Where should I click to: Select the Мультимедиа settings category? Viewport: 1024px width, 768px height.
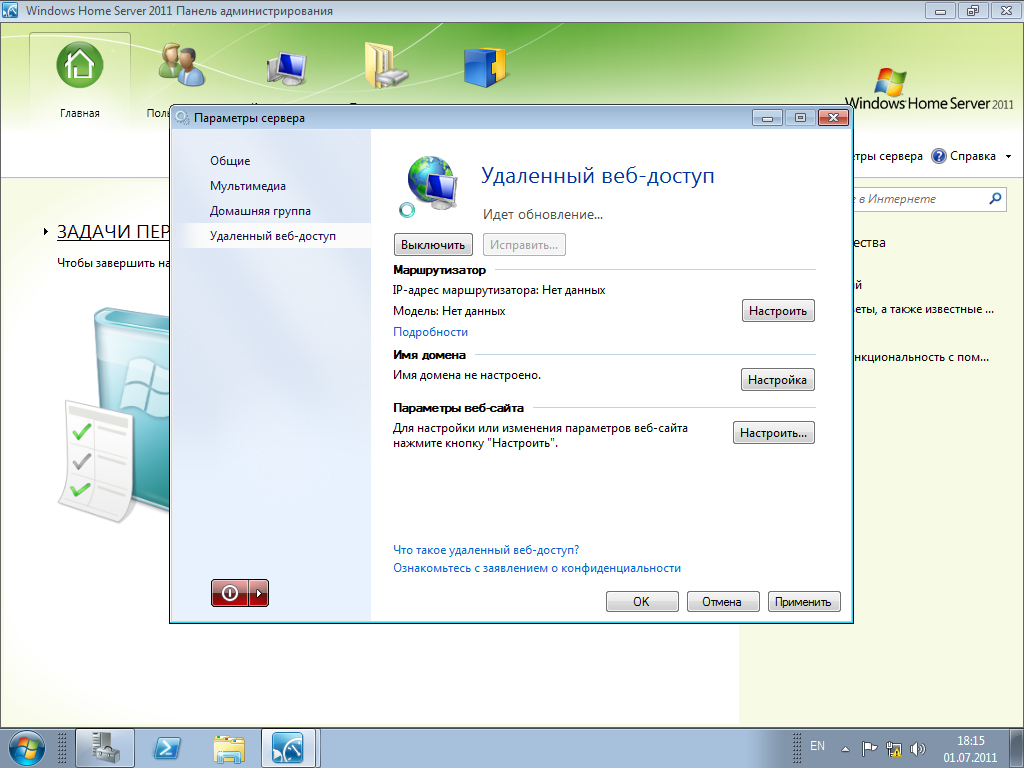pyautogui.click(x=248, y=186)
